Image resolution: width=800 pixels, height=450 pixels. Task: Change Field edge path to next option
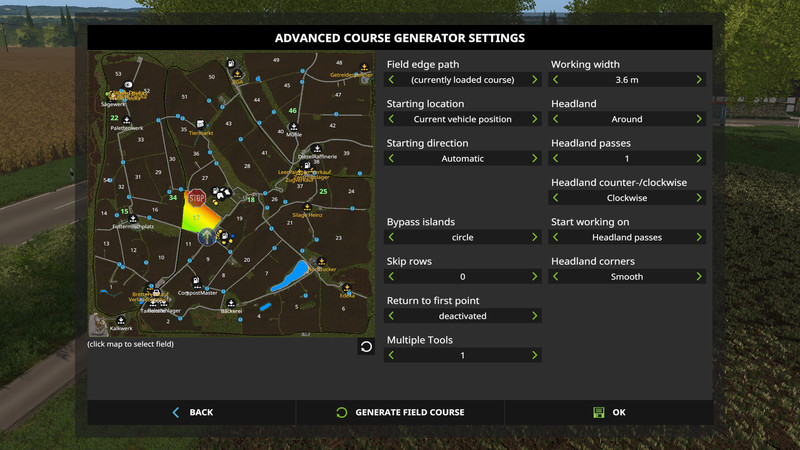(x=535, y=80)
